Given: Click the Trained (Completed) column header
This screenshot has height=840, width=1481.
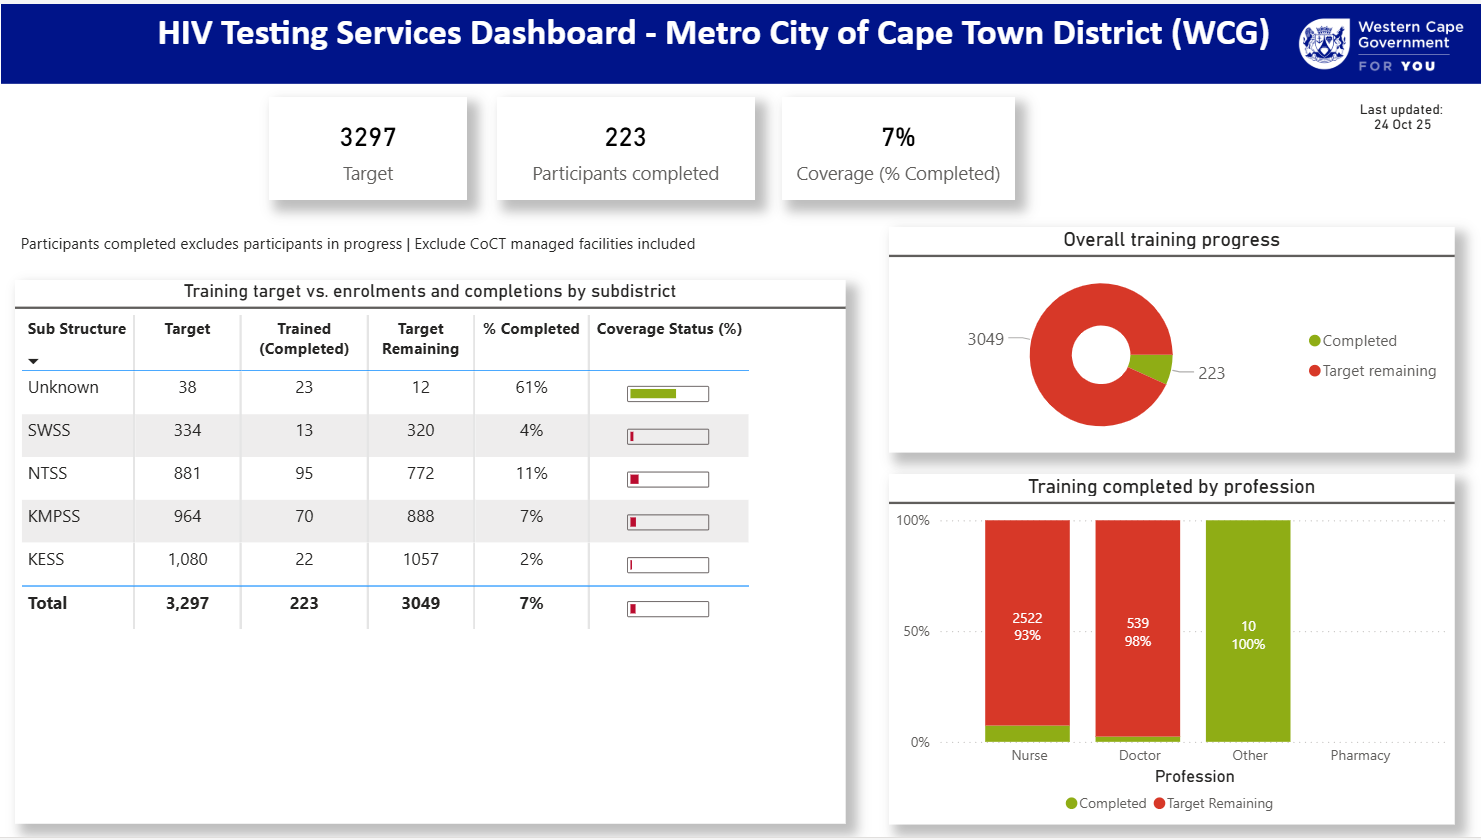Looking at the screenshot, I should 304,339.
